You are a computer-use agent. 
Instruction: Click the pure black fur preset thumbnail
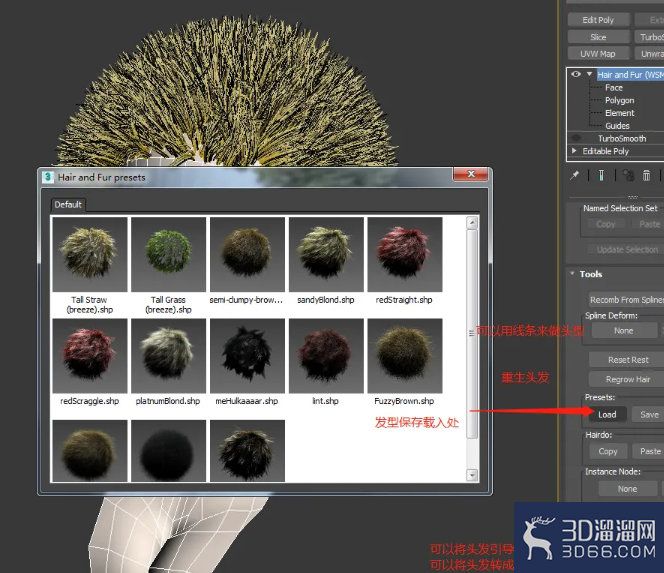click(x=169, y=451)
